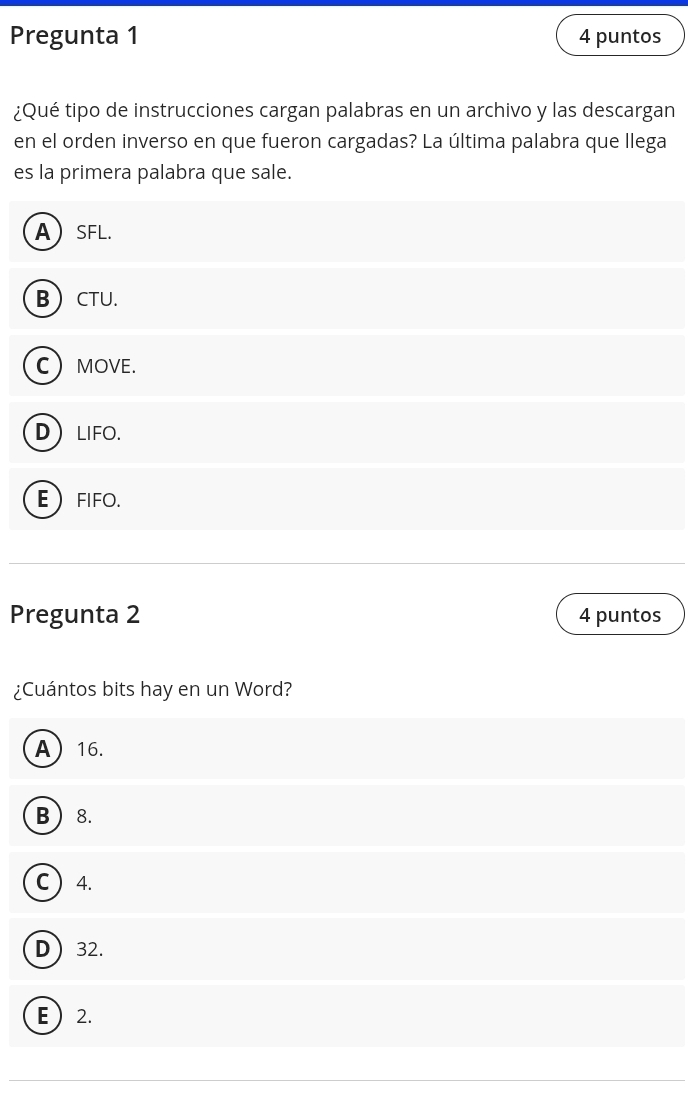Screen dimensions: 688x1095
Task: Click the FIFO. answer text
Action: click(98, 501)
